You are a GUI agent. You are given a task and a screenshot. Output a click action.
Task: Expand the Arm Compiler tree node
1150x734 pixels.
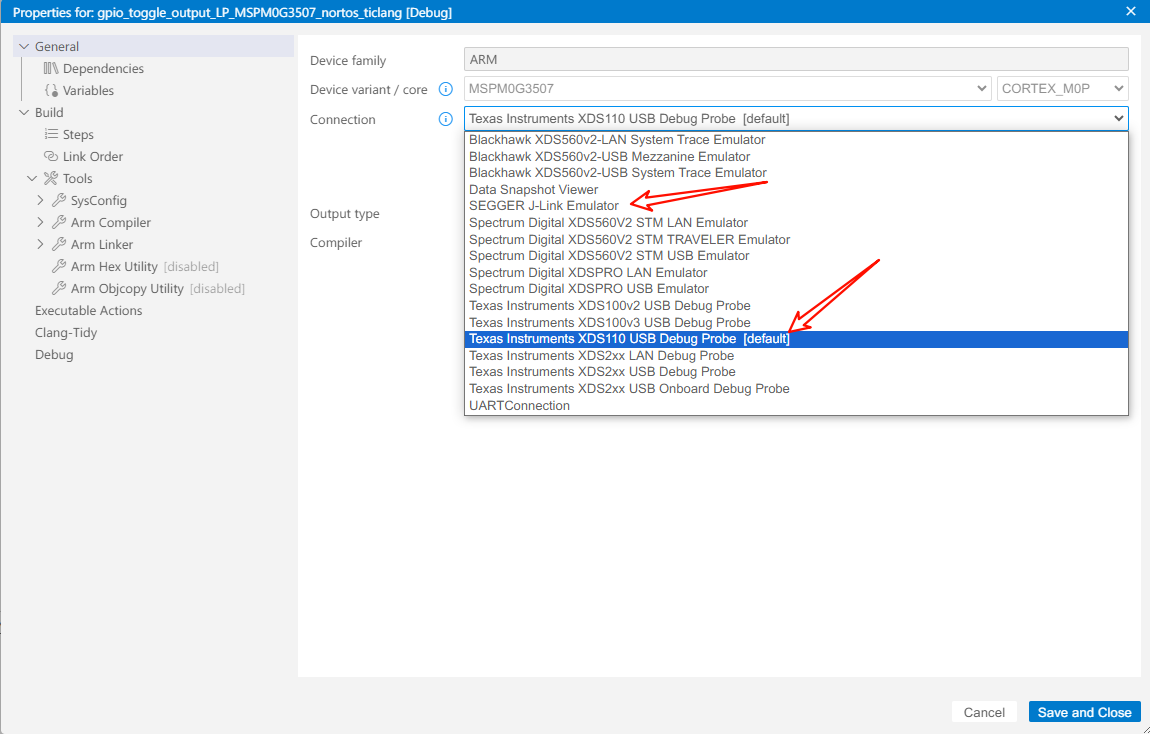(40, 222)
